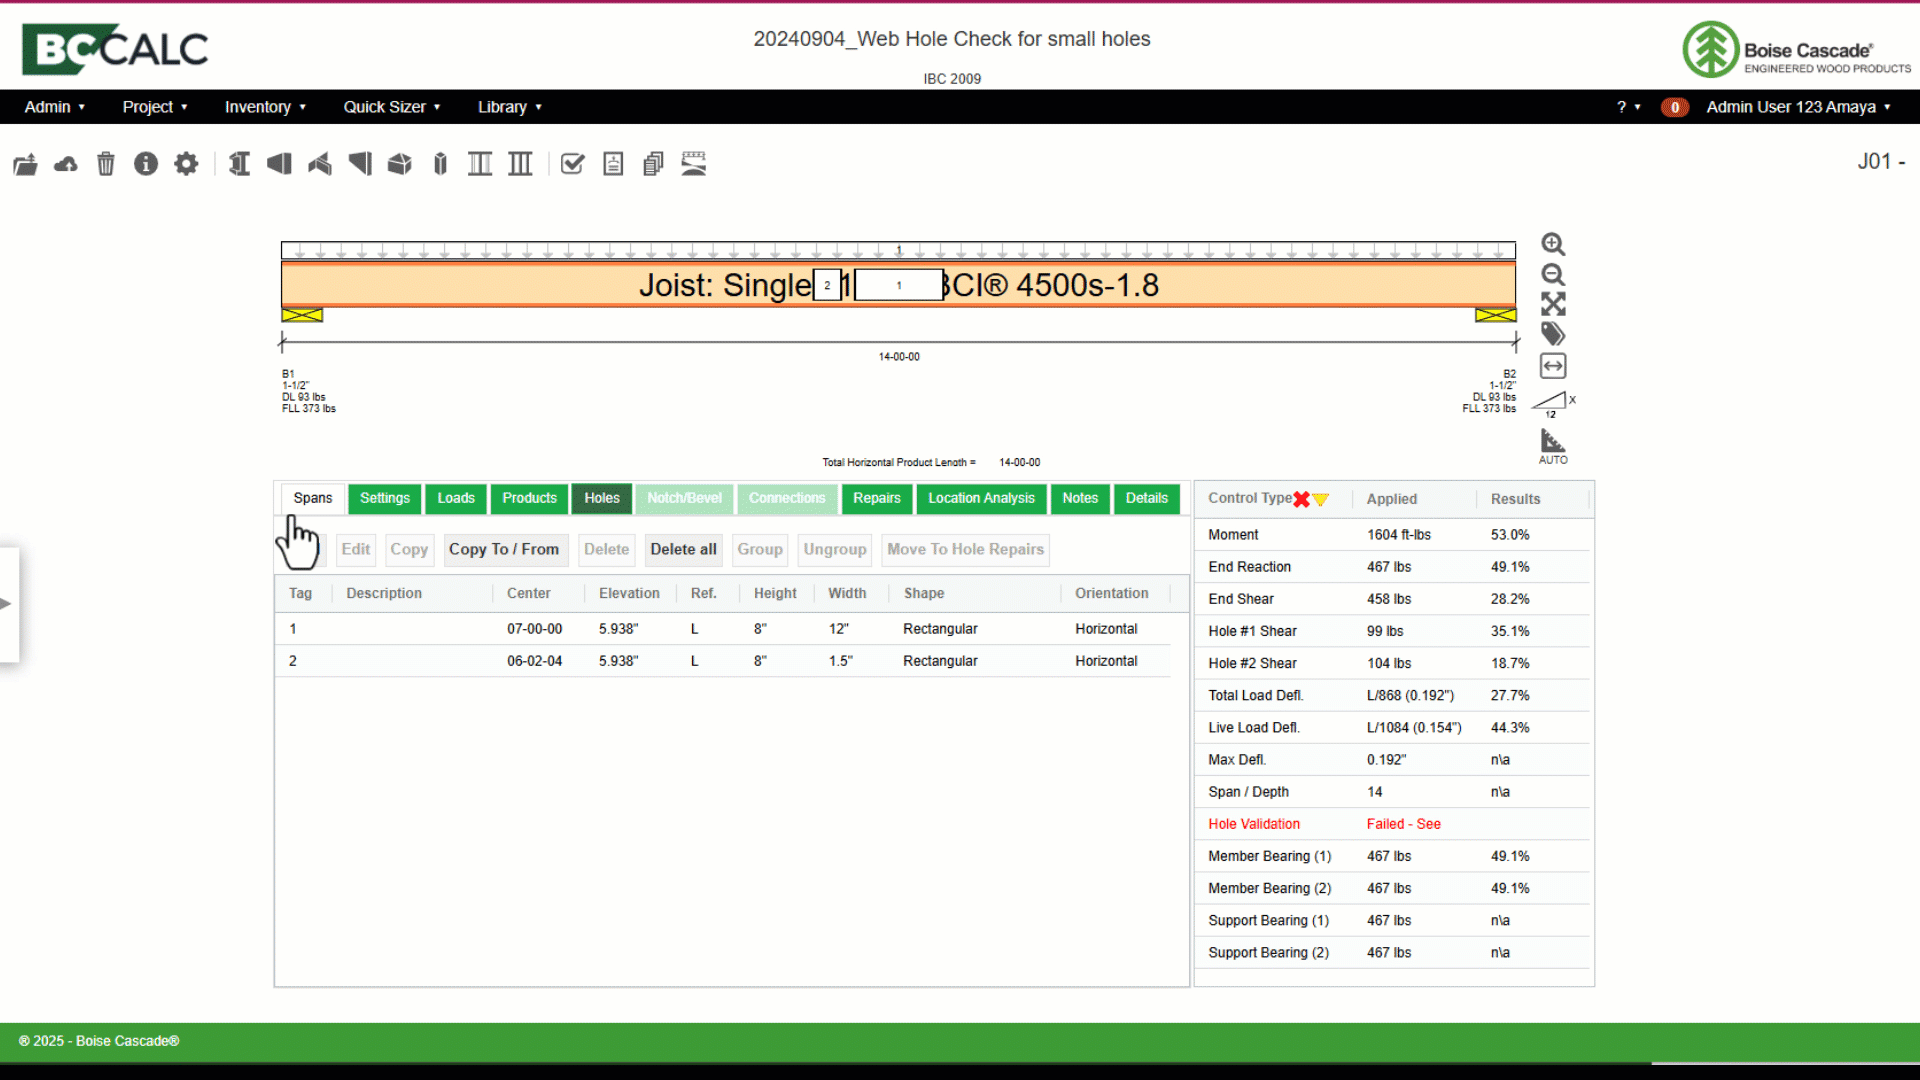Select the I-joist member icon

point(239,164)
